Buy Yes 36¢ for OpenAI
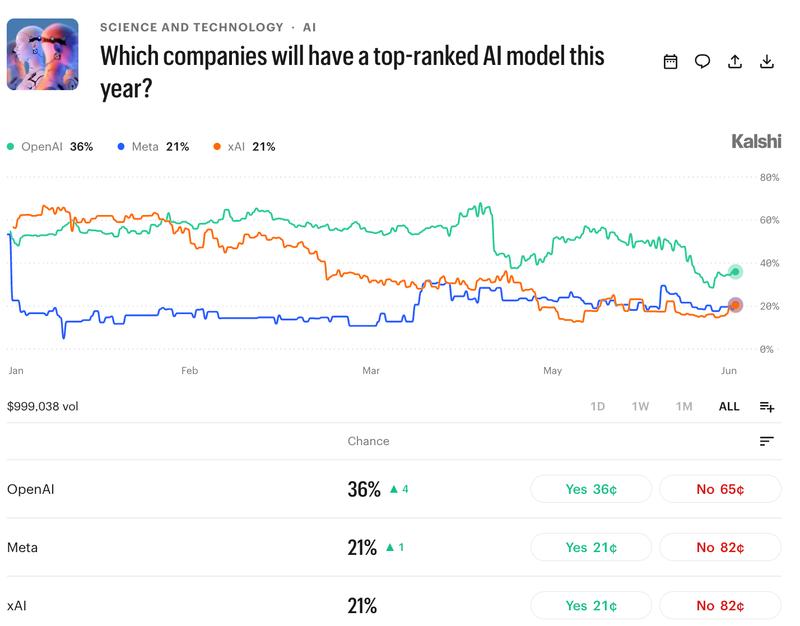Image resolution: width=800 pixels, height=626 pixels. (x=591, y=489)
